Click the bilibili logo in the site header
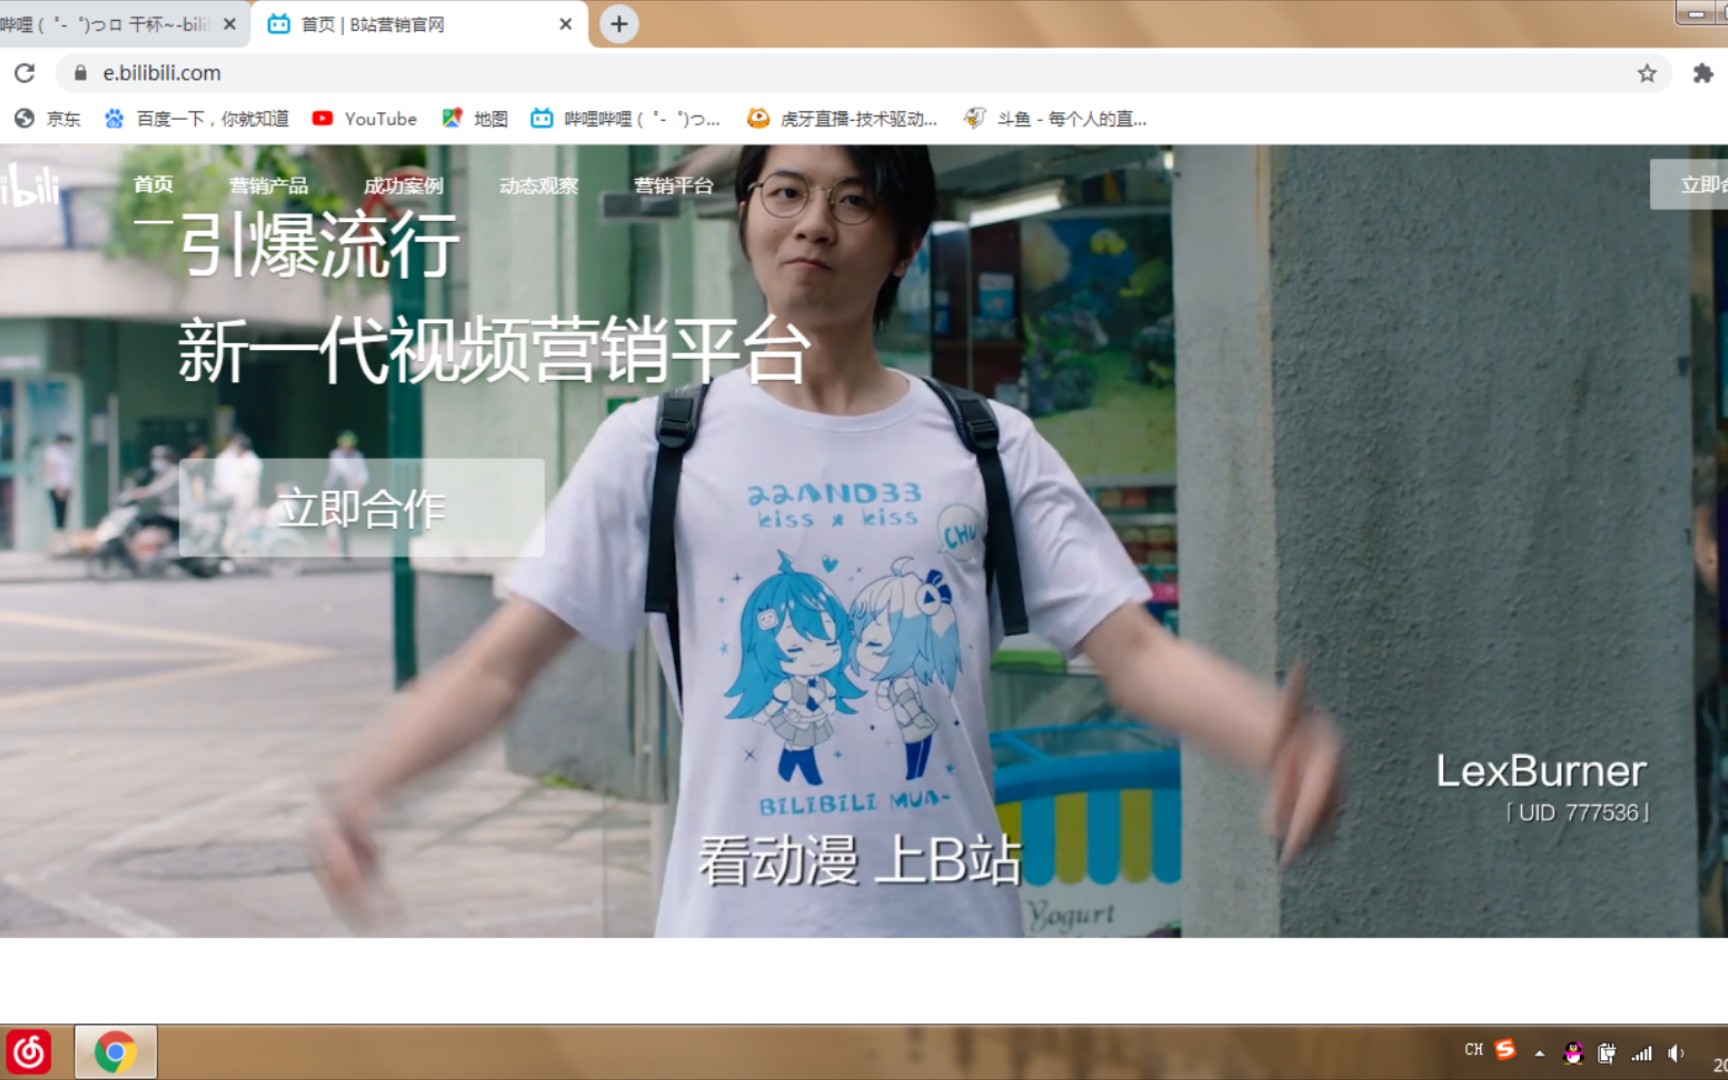Viewport: 1728px width, 1080px height. pyautogui.click(x=30, y=185)
